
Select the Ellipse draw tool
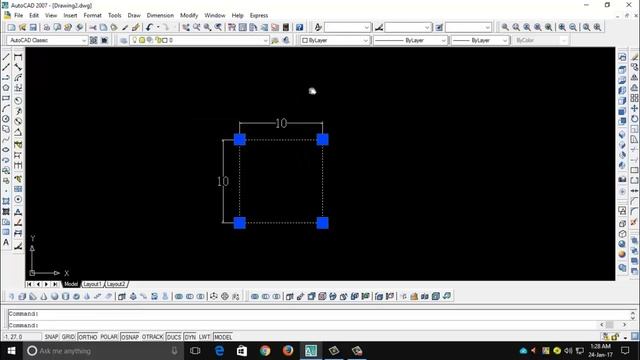click(6, 150)
